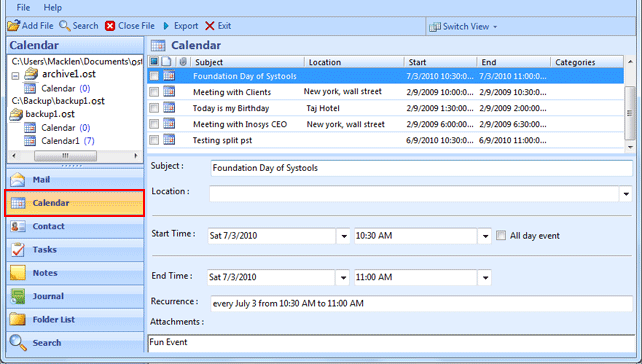Image resolution: width=642 pixels, height=364 pixels.
Task: Check the Foundation Day of Systools checkbox
Action: [x=154, y=76]
